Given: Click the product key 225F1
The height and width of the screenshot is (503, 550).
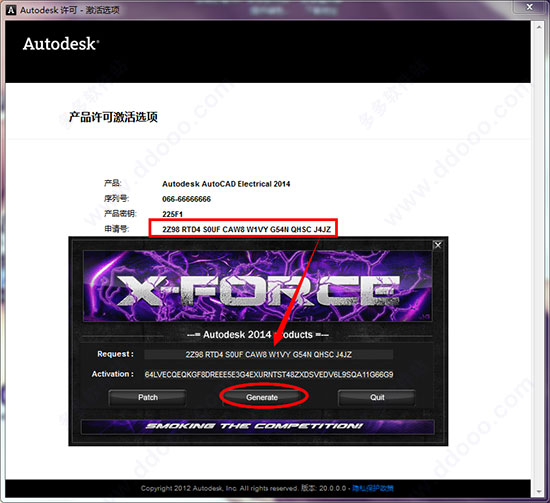Looking at the screenshot, I should tap(172, 214).
